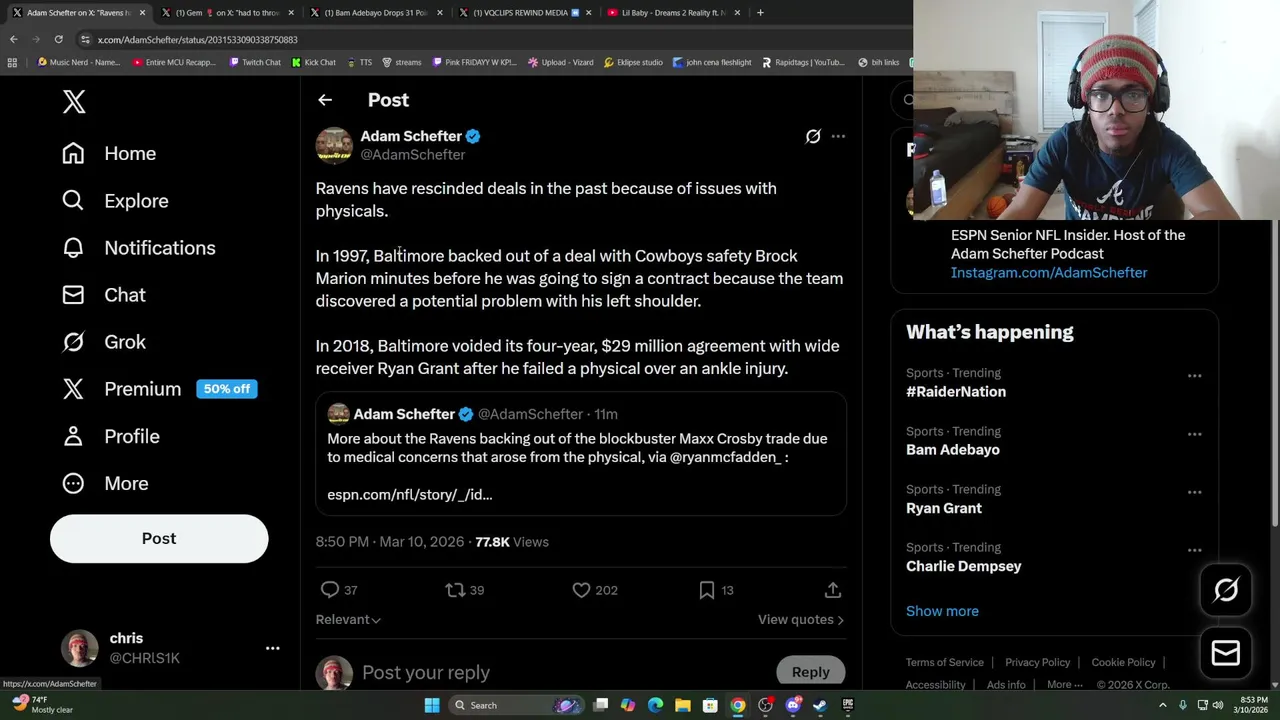This screenshot has height=720, width=1280.
Task: Open Explore from the sidebar
Action: click(x=115, y=201)
